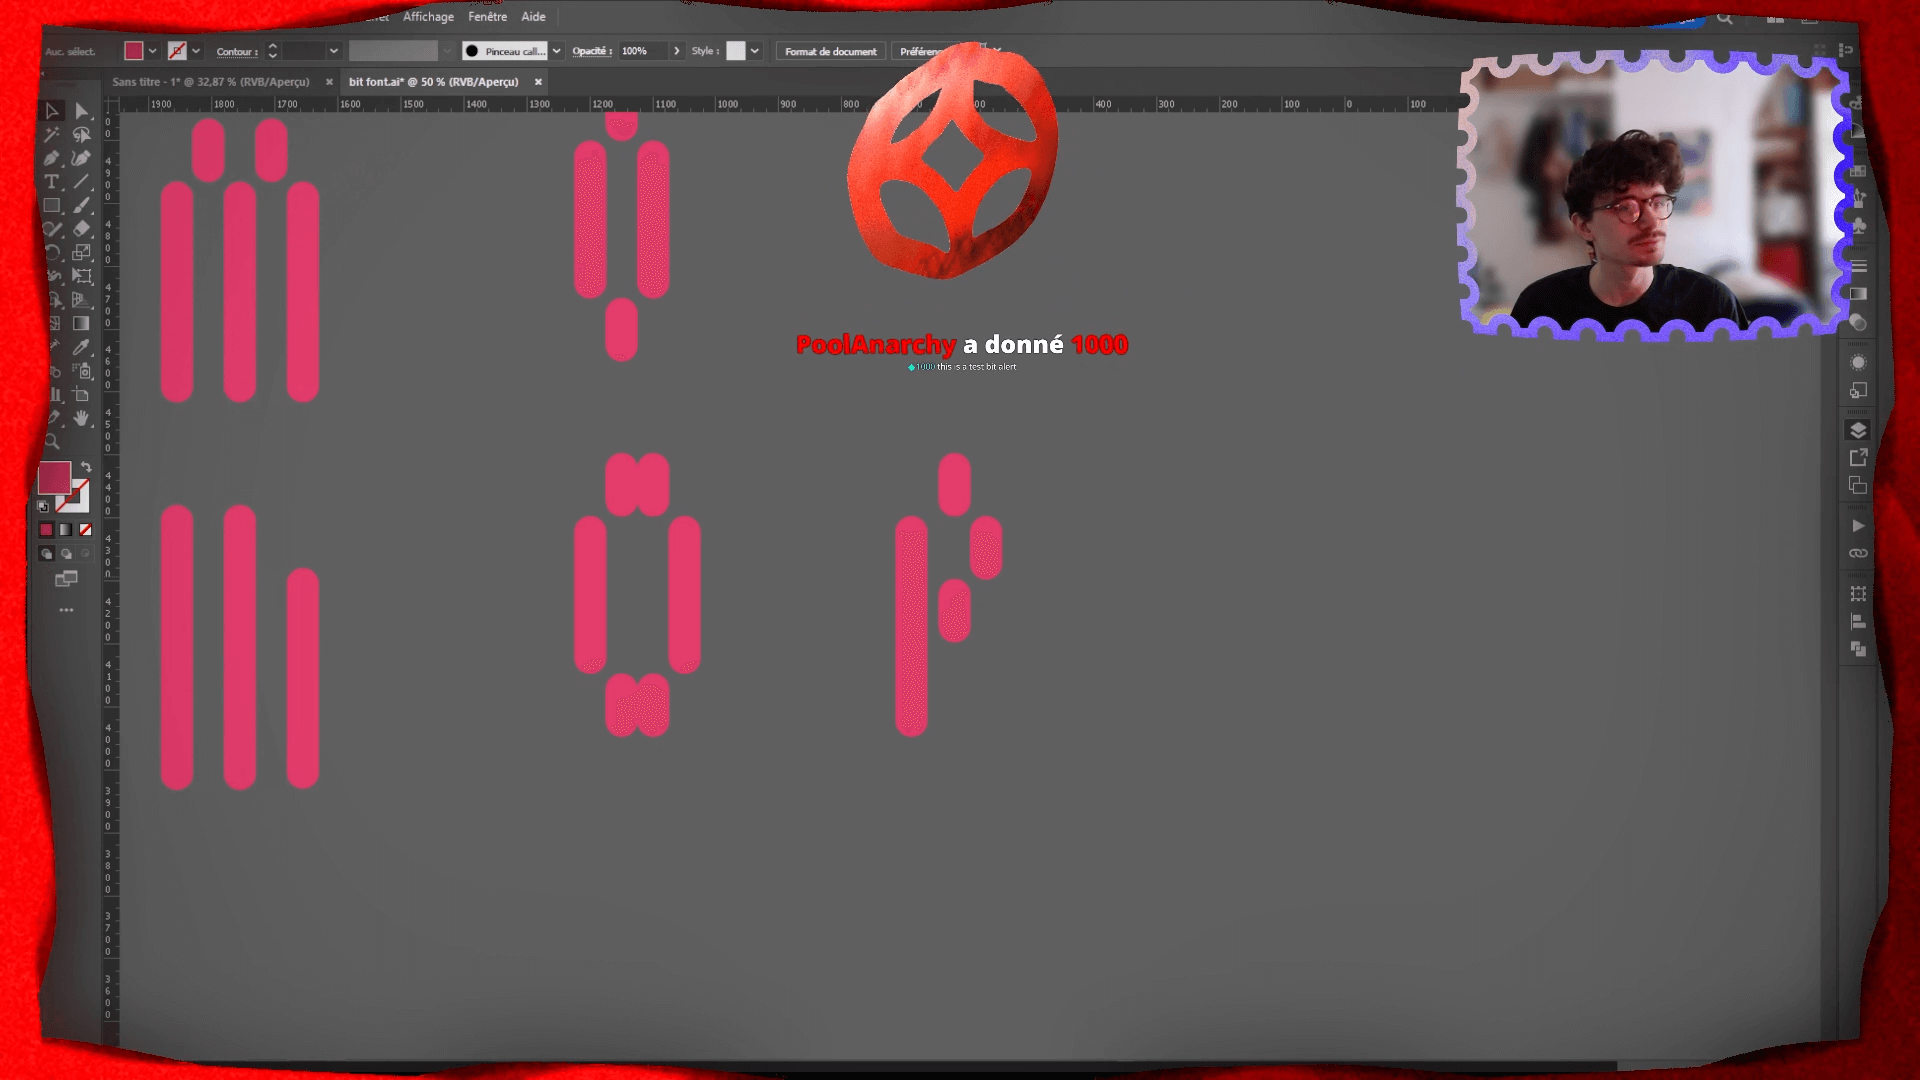Click the large Fill swatch in toolbar
Screen dimensions: 1920x1080
coord(54,478)
